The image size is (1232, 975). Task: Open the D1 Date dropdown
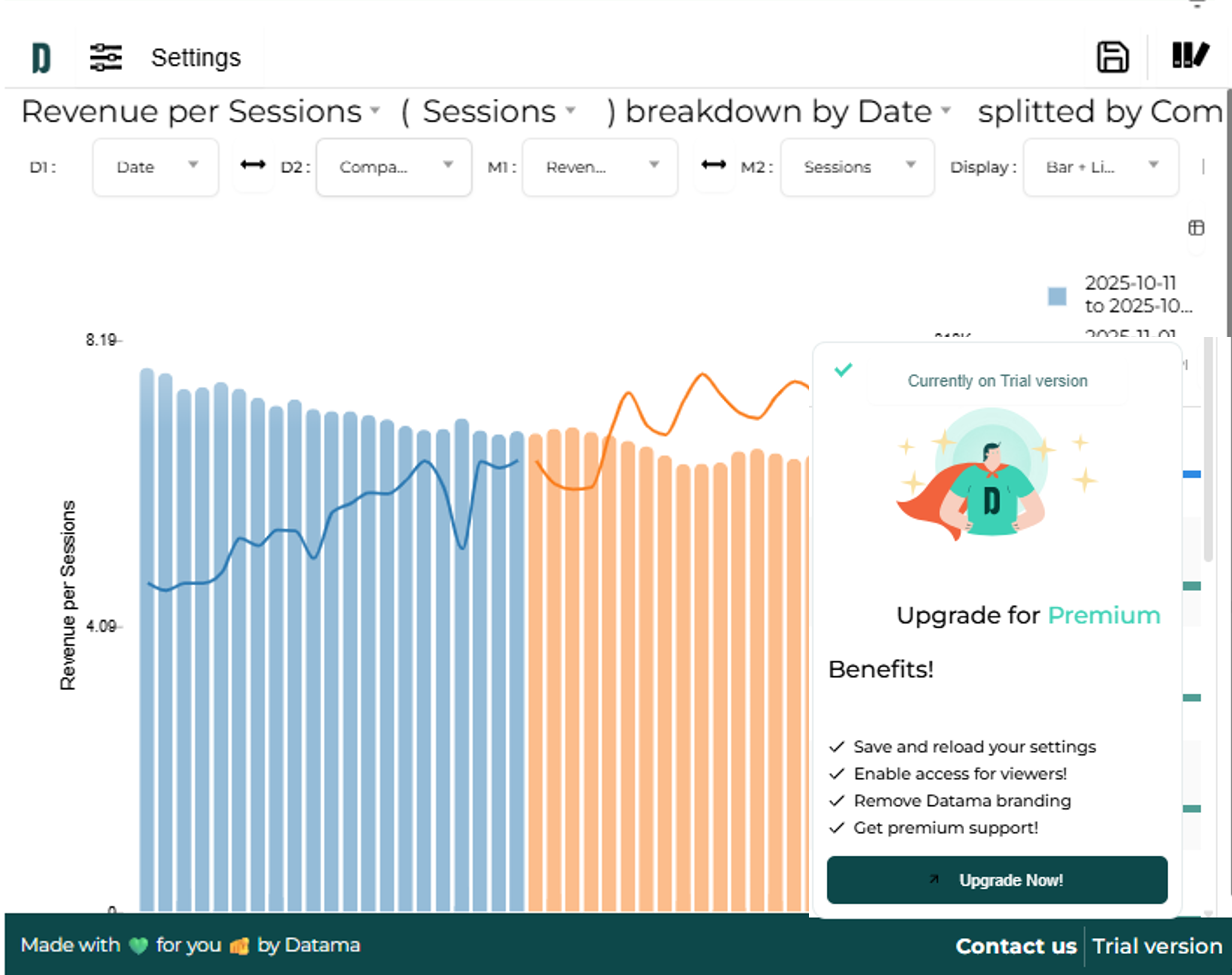[x=155, y=167]
